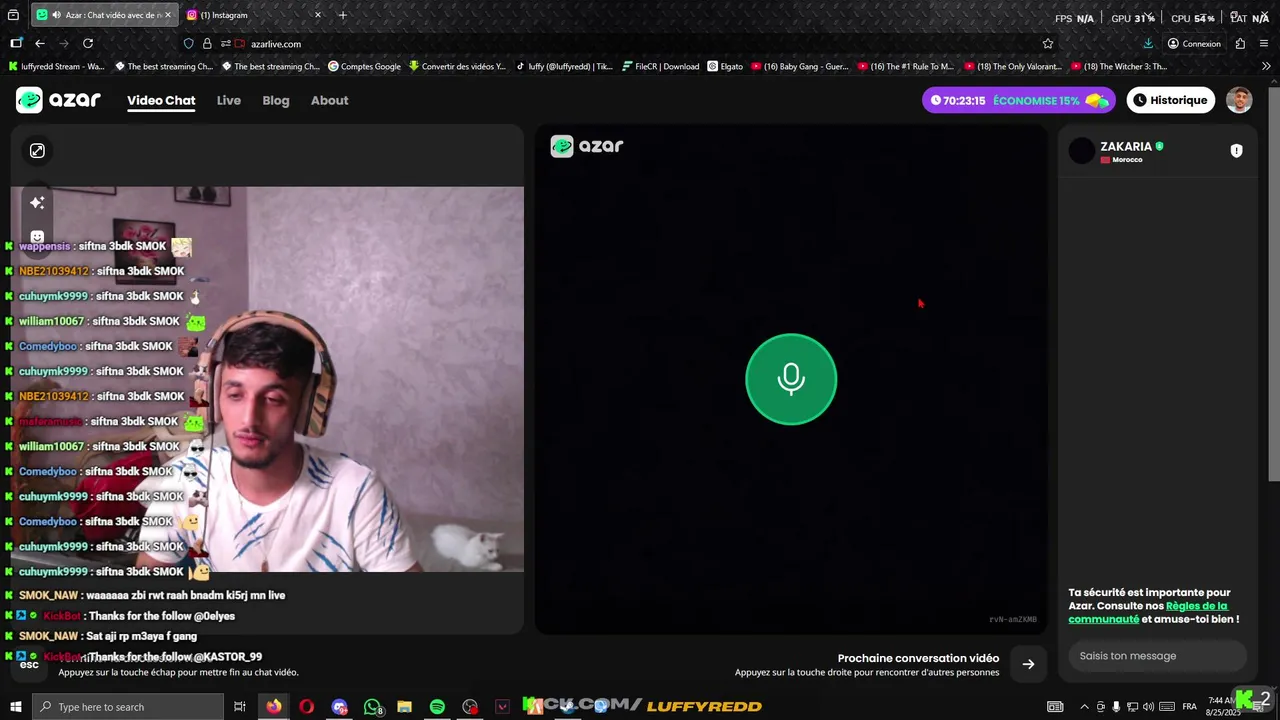Click the esc end chat key

pyautogui.click(x=29, y=664)
